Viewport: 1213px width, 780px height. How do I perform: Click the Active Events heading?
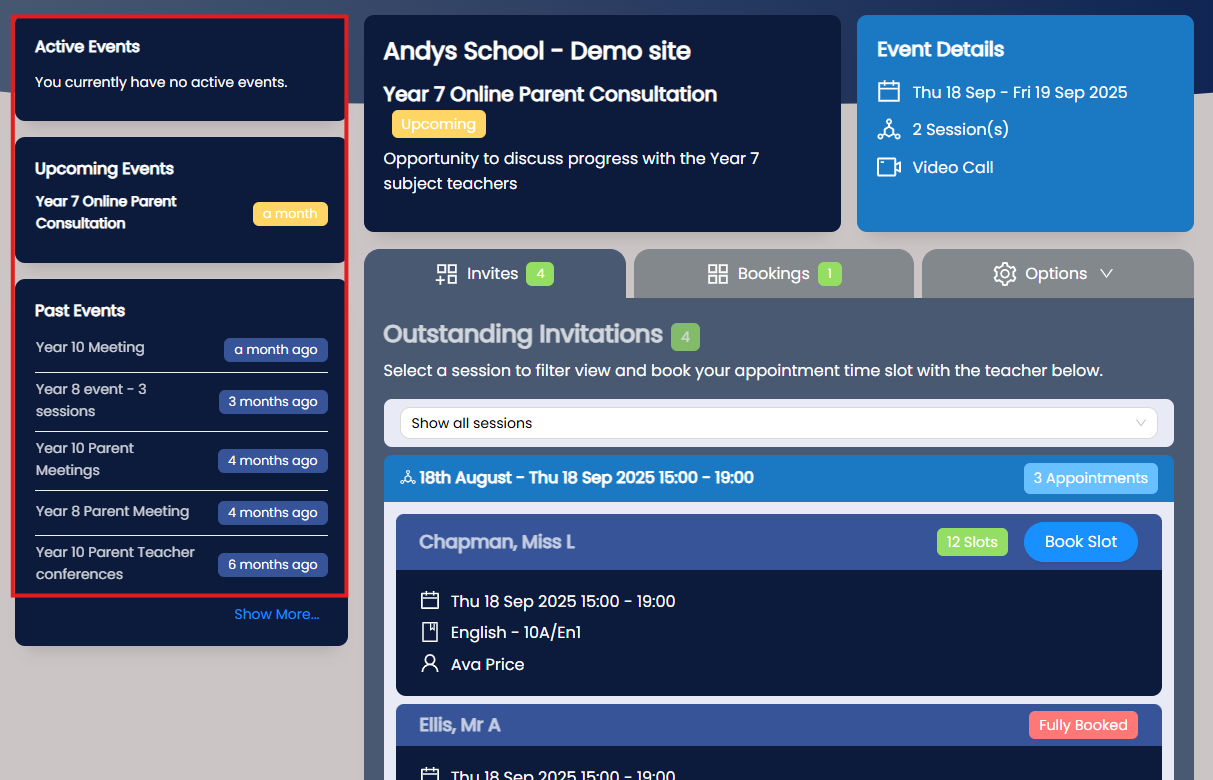(87, 47)
